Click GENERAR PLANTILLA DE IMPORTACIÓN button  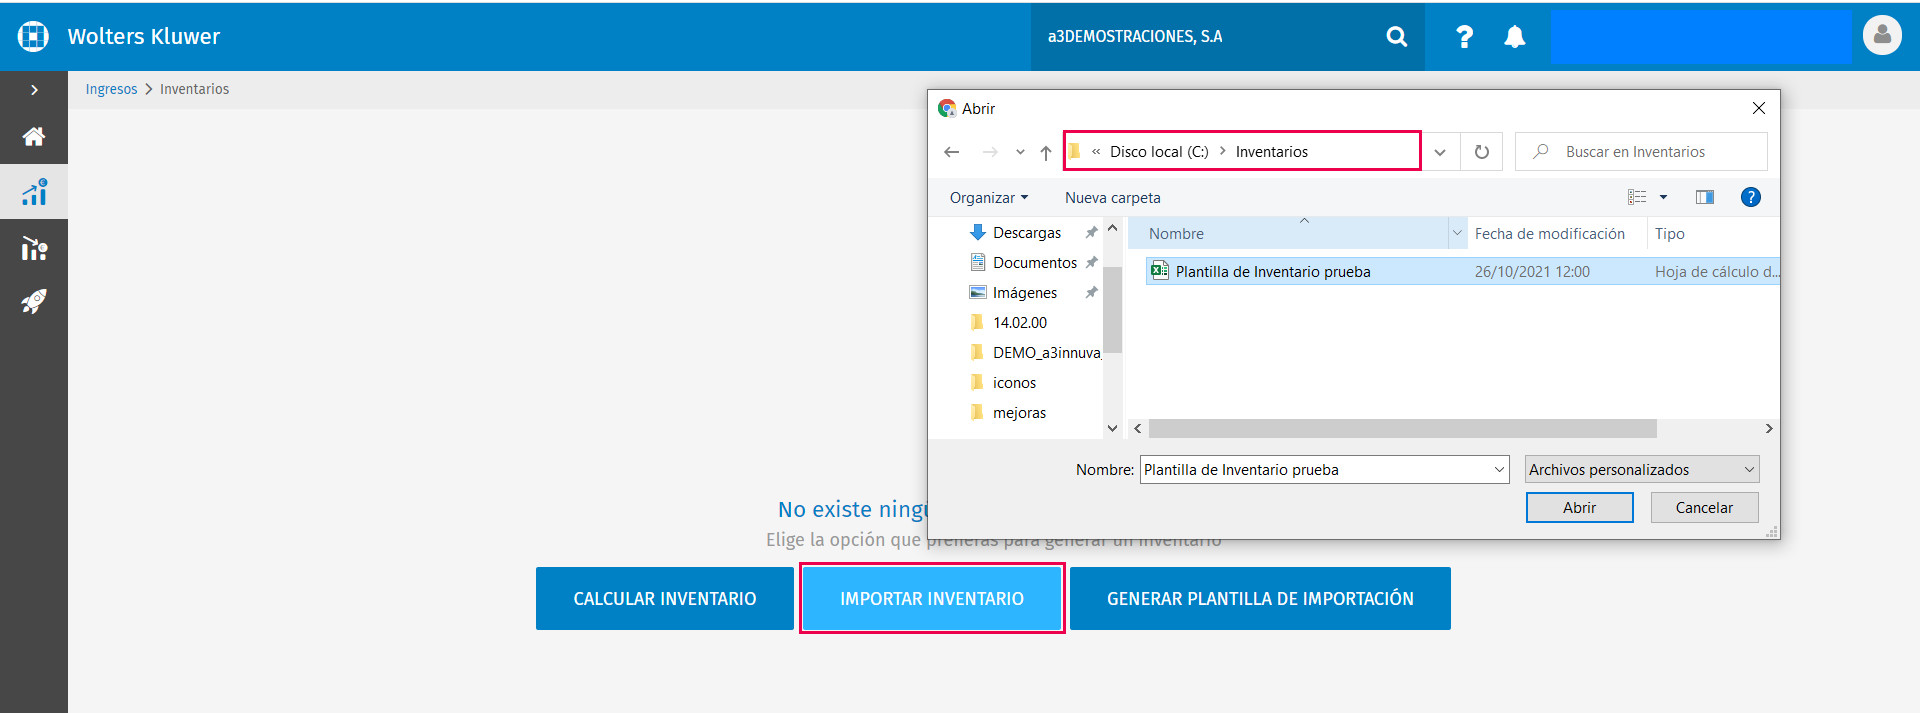click(1260, 599)
